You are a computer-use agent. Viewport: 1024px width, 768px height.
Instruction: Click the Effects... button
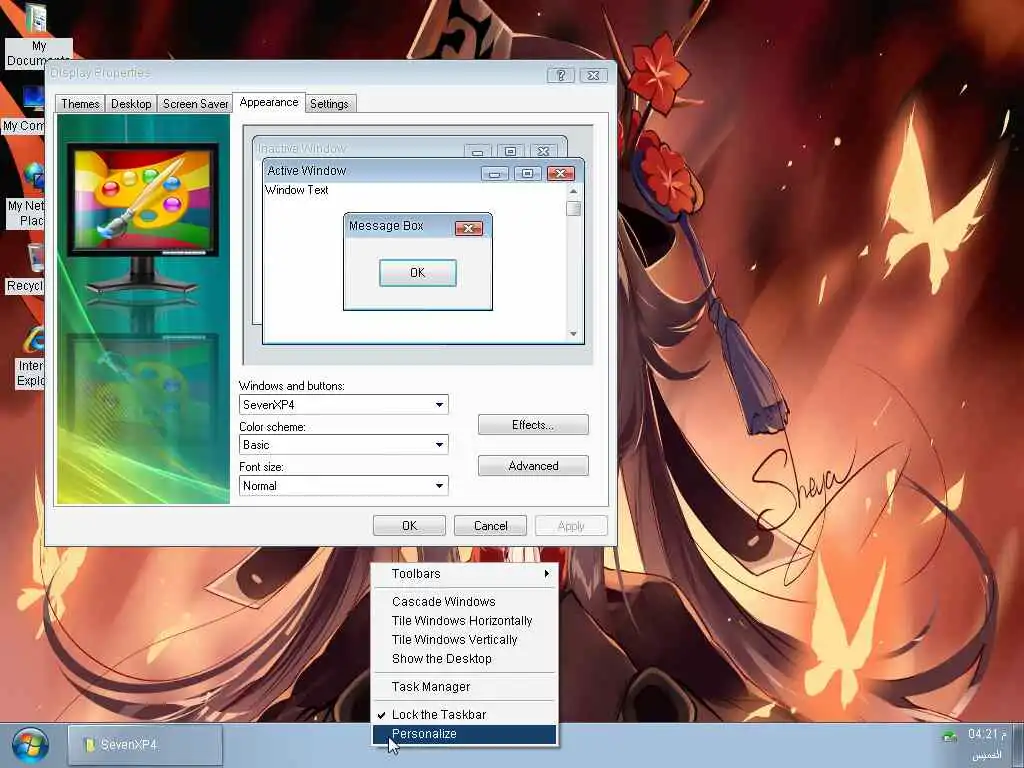pos(533,424)
